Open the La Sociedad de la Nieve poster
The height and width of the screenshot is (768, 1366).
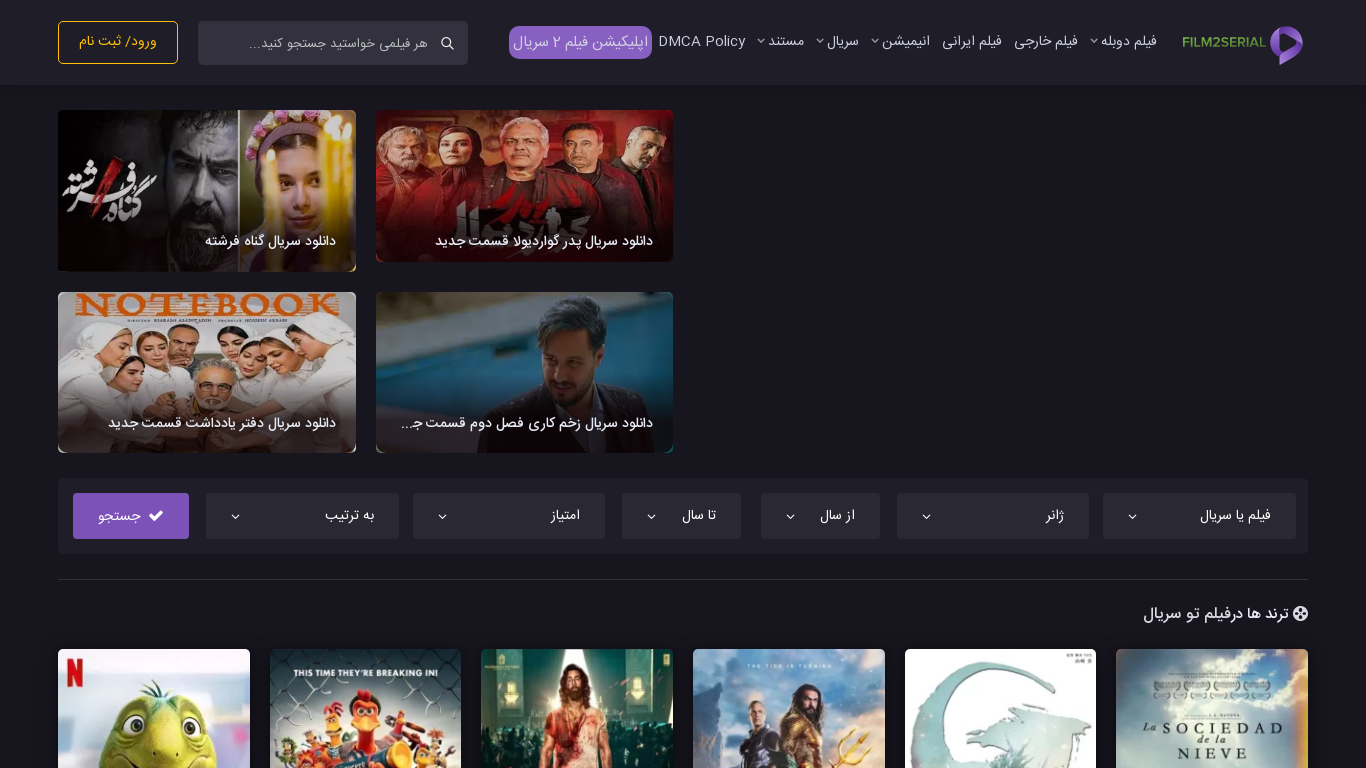pos(1212,708)
